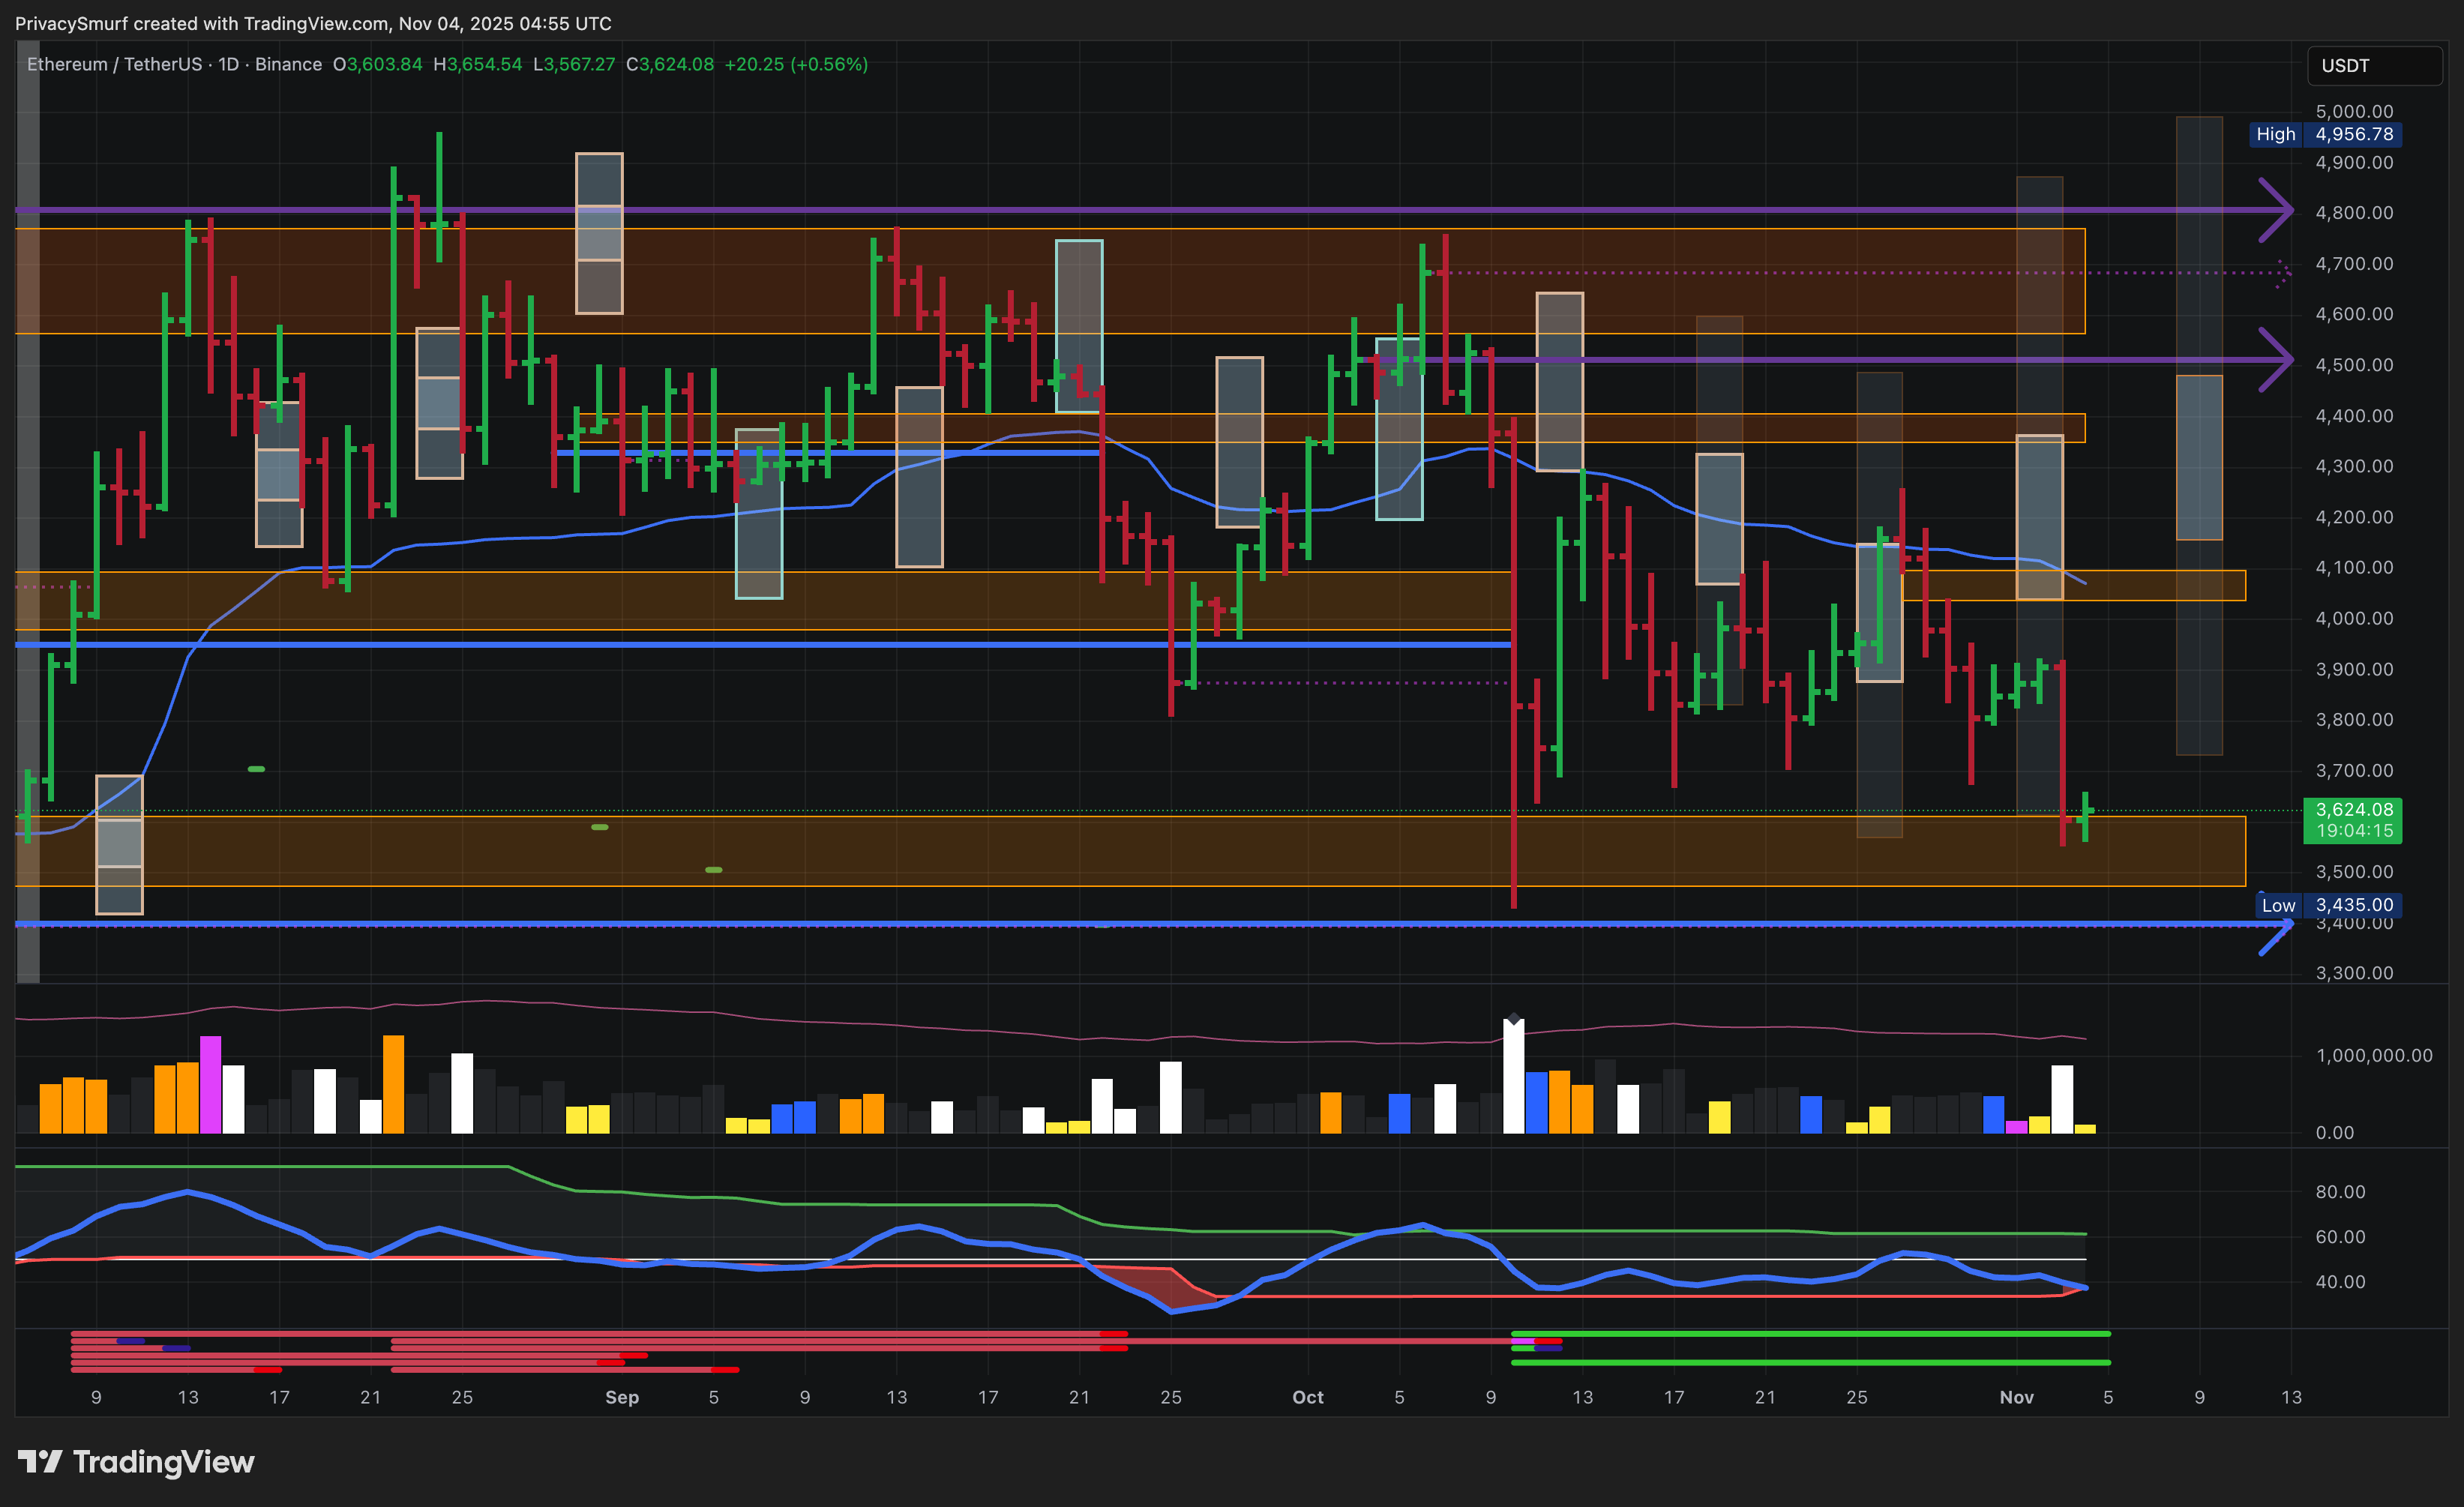Click the TradingView logo icon
Screen dimensions: 2464x1507
pyautogui.click(x=40, y=1462)
